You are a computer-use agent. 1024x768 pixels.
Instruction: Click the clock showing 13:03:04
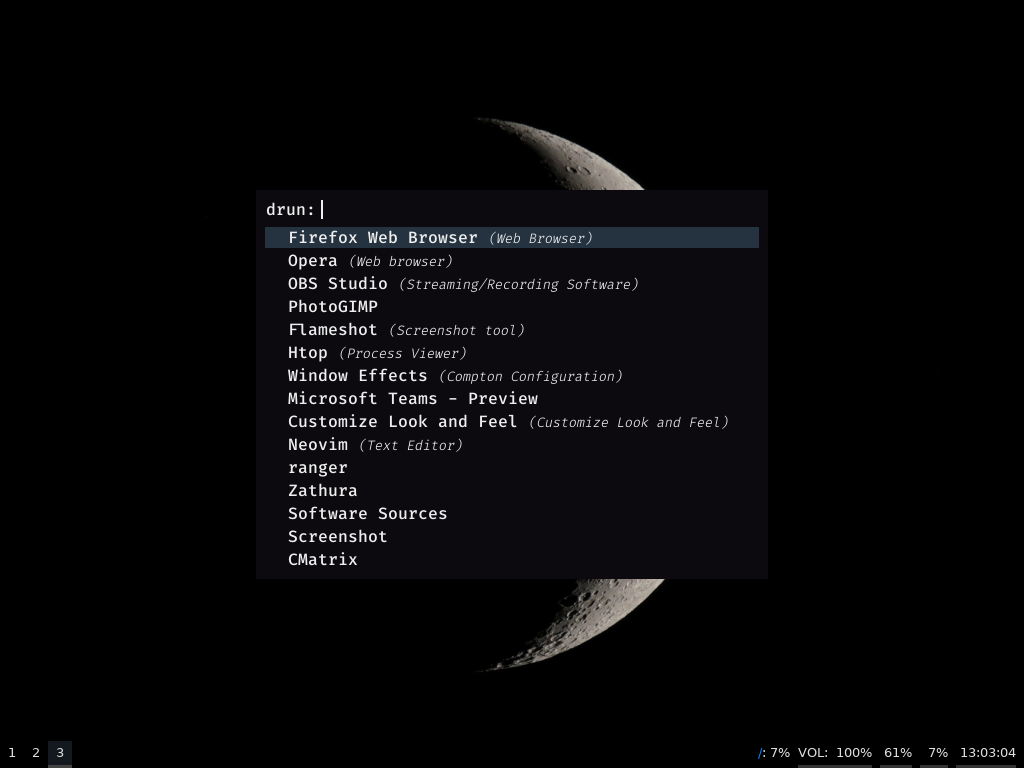(987, 753)
